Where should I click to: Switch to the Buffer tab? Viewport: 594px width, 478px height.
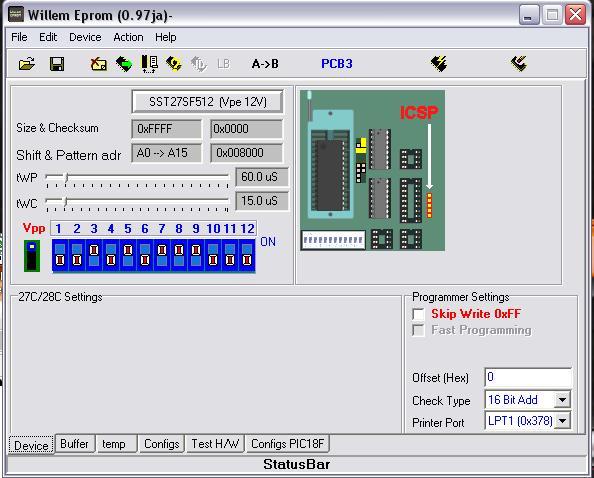[74, 444]
